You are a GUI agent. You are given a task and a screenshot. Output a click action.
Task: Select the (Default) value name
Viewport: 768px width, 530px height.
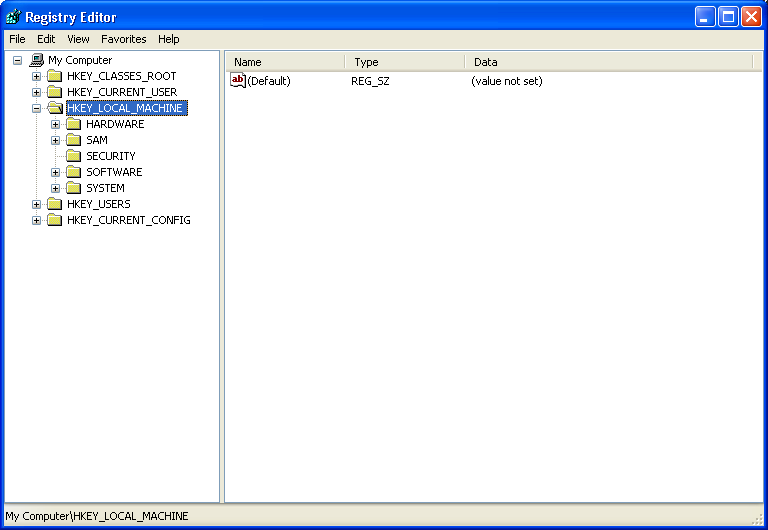(x=269, y=81)
